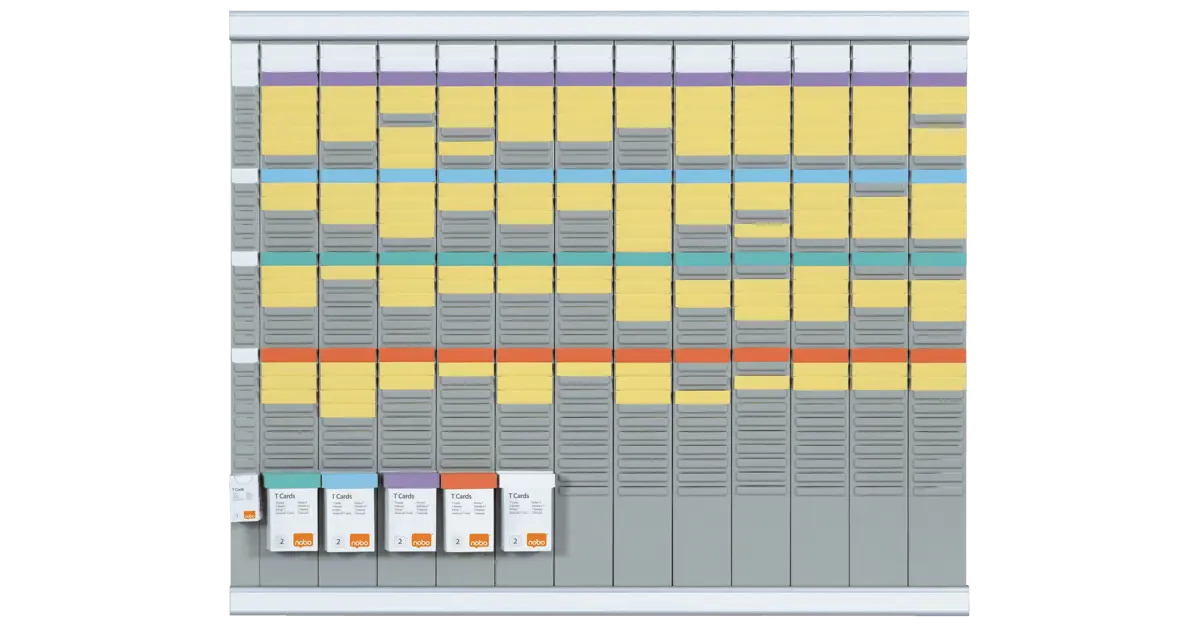
Task: Click the number "2" on the orange-topped pack
Action: pos(456,542)
